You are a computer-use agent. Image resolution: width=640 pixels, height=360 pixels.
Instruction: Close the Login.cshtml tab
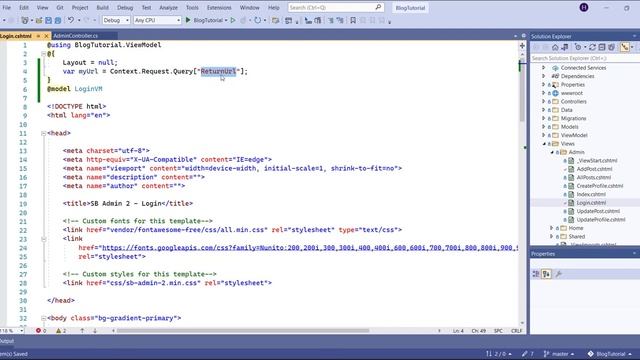click(x=46, y=36)
